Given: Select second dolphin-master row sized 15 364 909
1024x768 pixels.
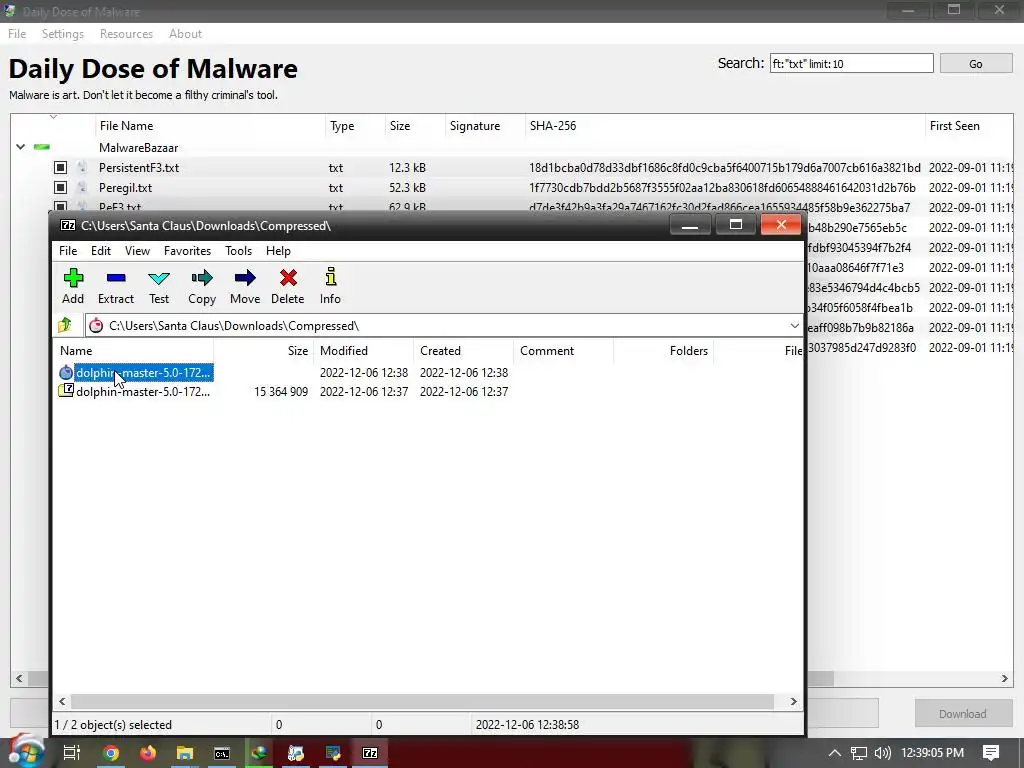Looking at the screenshot, I should [x=428, y=391].
